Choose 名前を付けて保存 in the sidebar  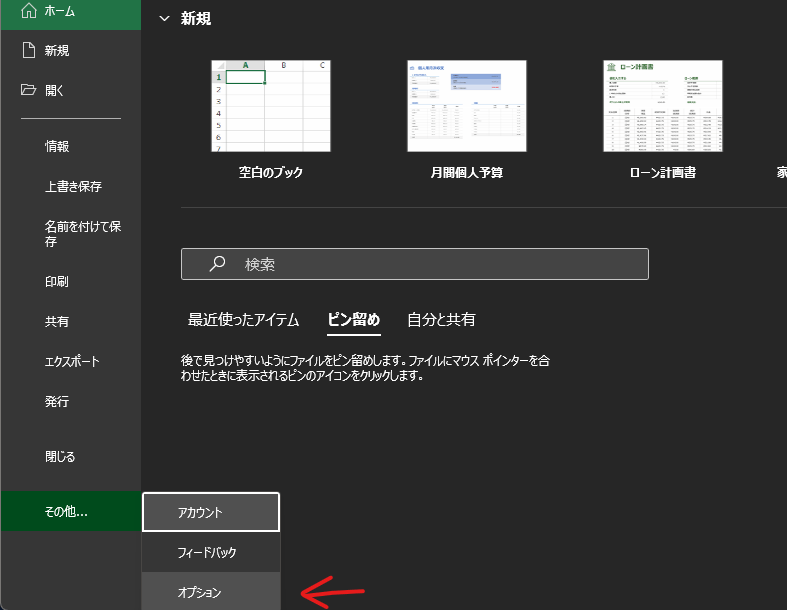[71, 234]
